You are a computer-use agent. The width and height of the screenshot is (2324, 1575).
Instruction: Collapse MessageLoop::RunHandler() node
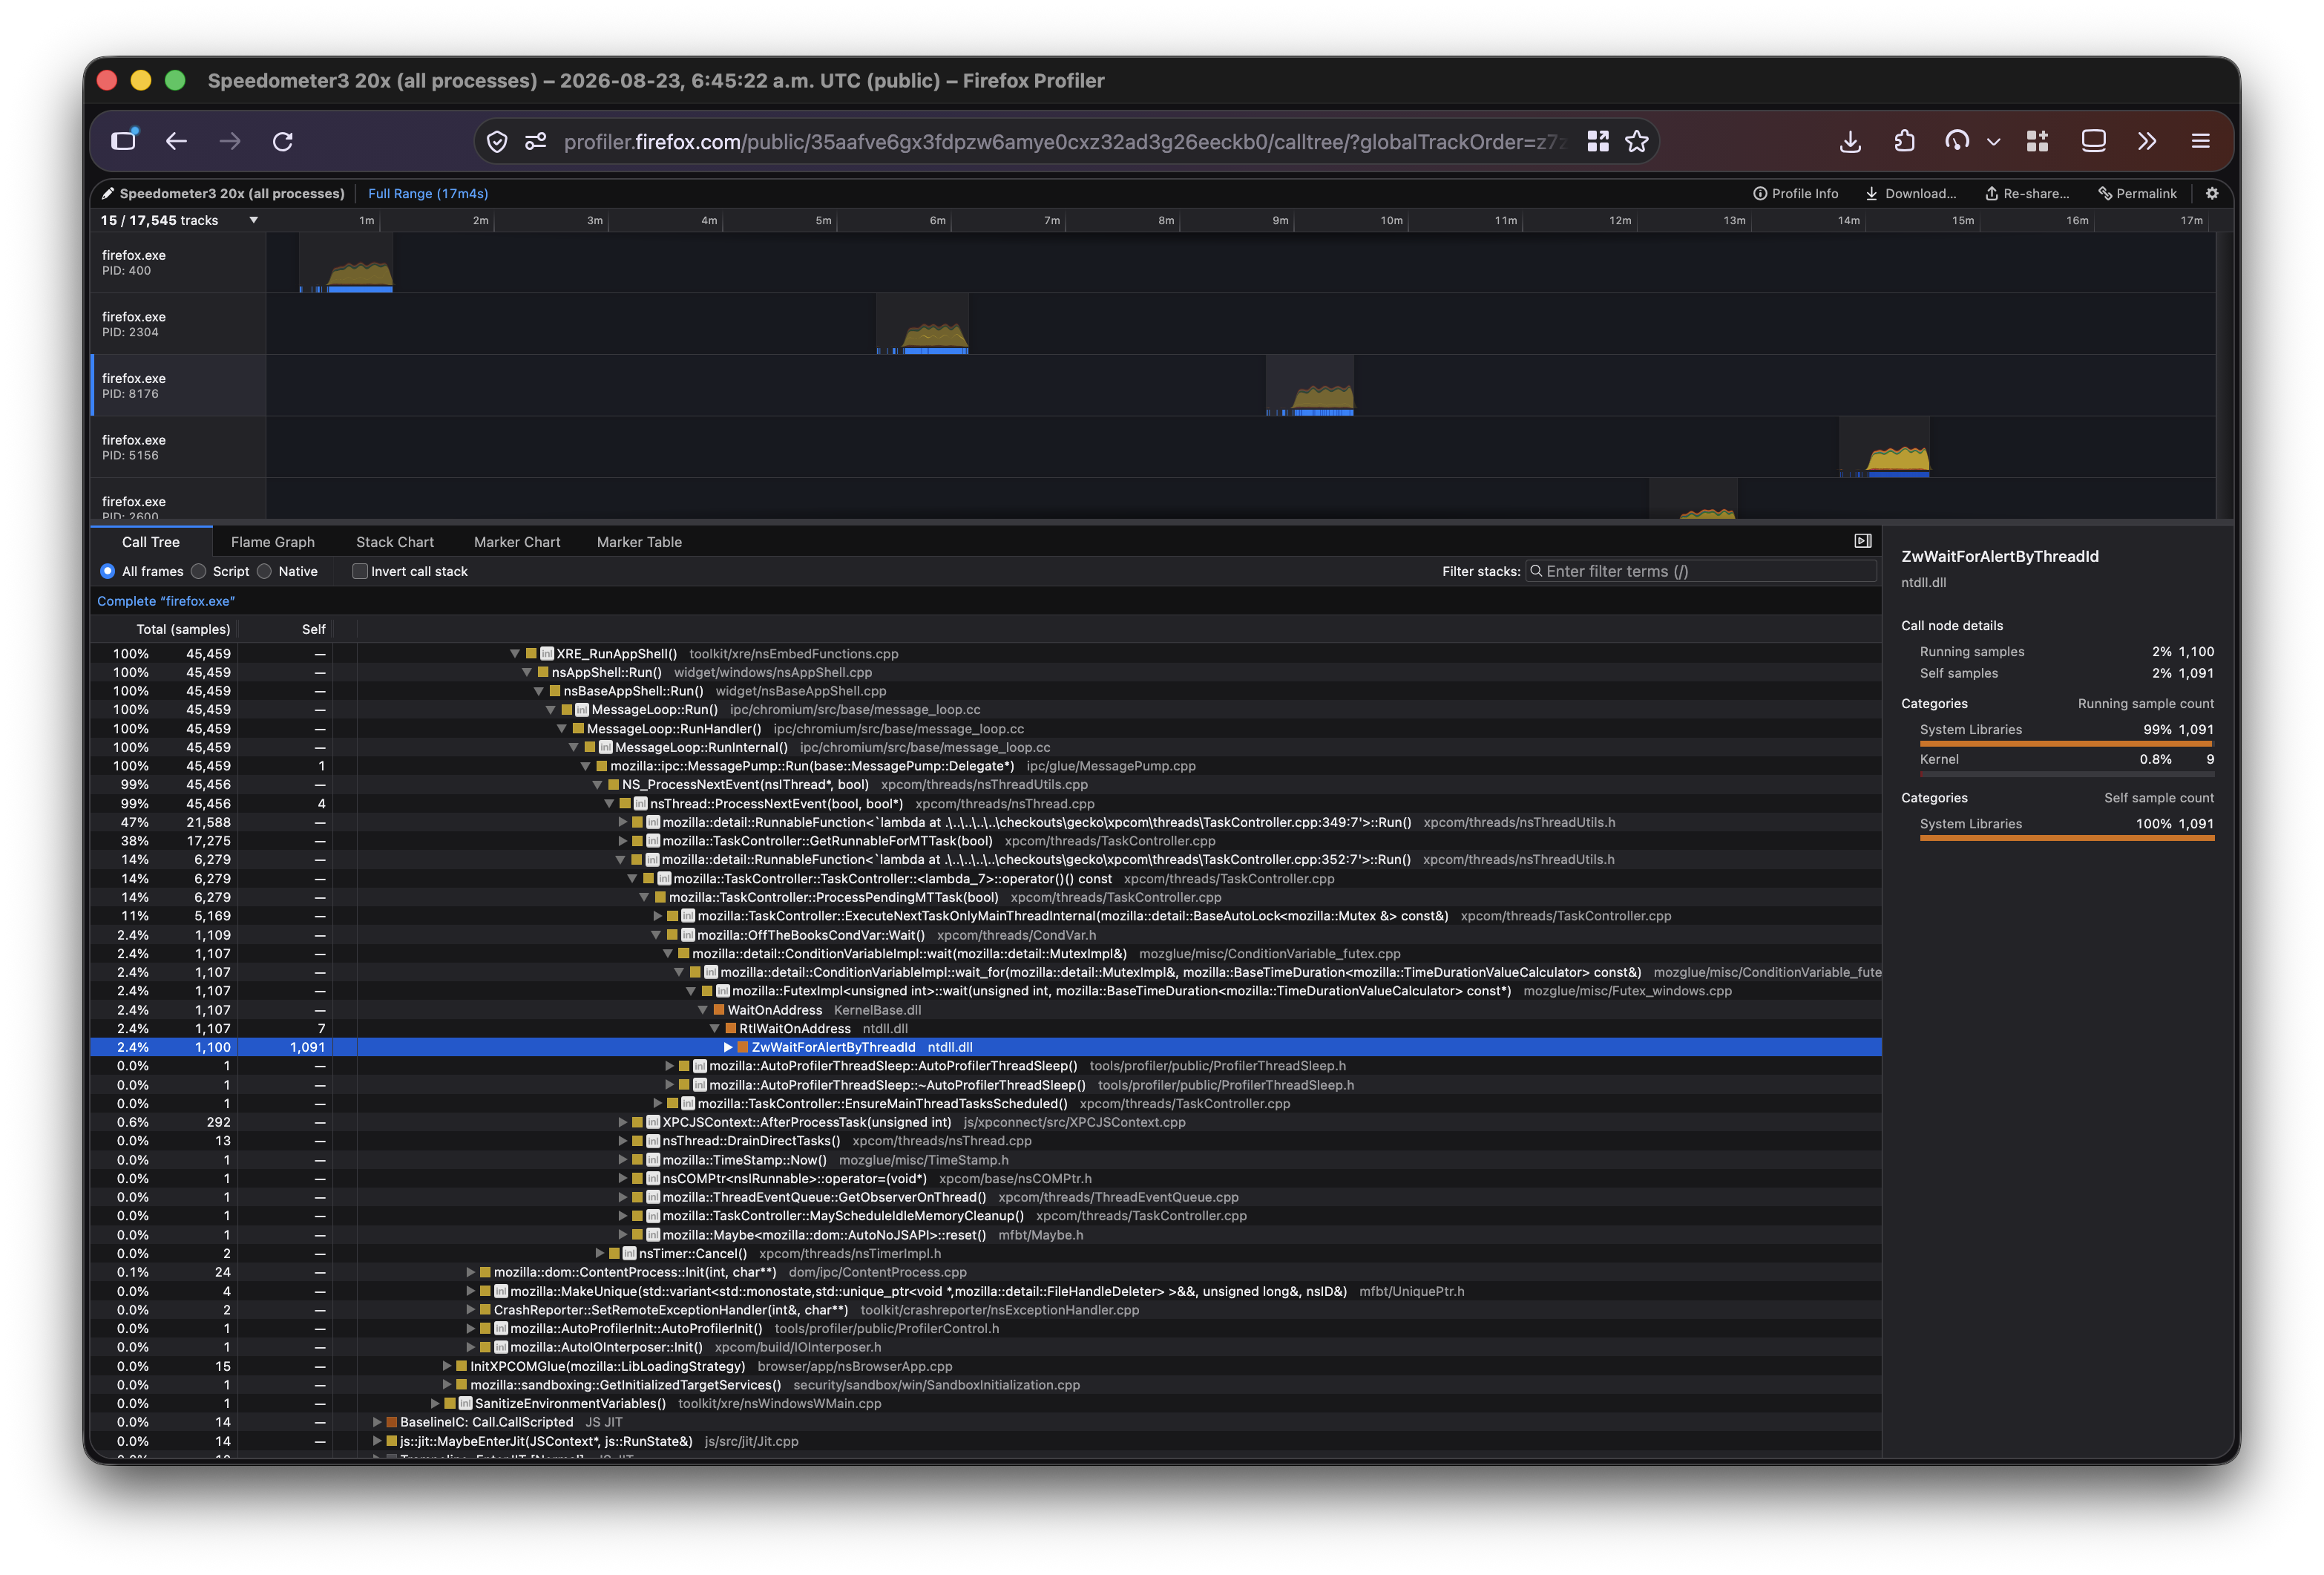(x=562, y=729)
